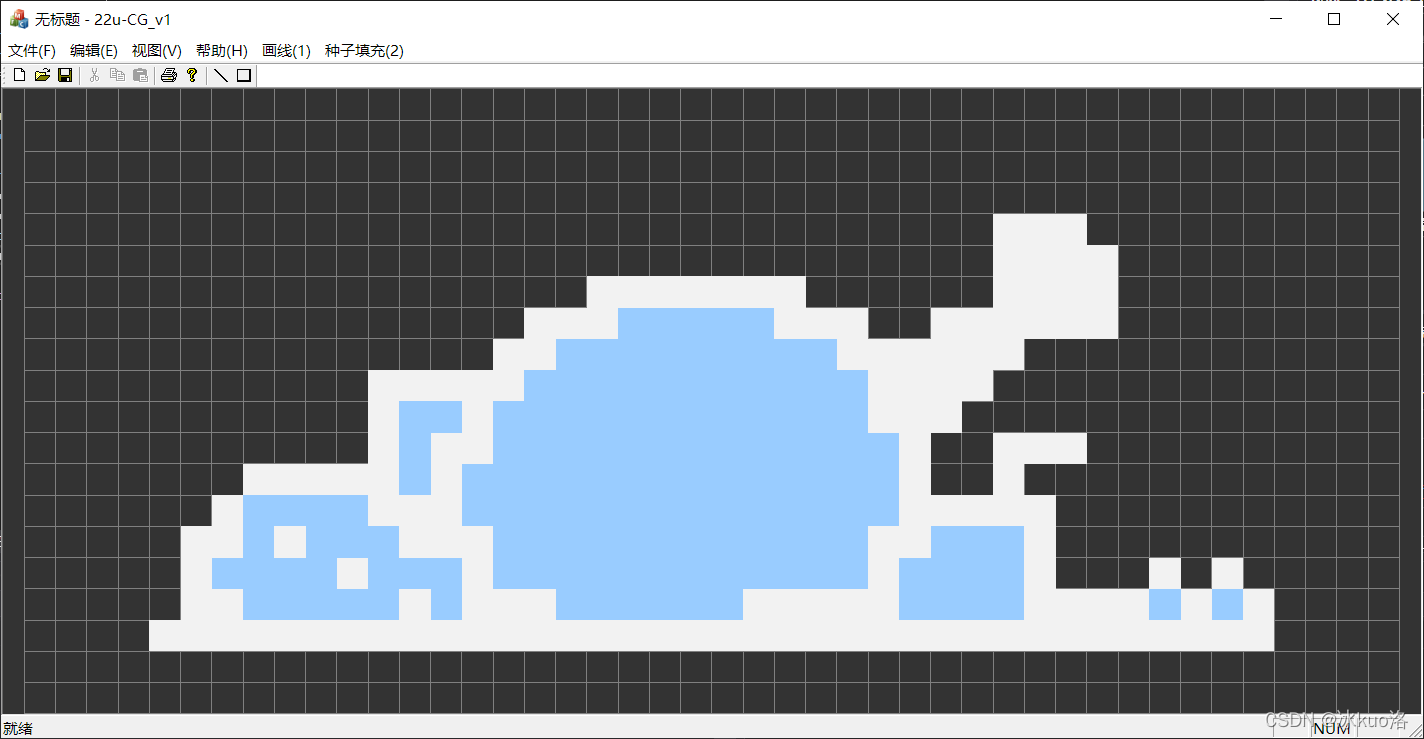This screenshot has width=1424, height=739.
Task: Open About via question mark icon
Action: click(x=192, y=75)
